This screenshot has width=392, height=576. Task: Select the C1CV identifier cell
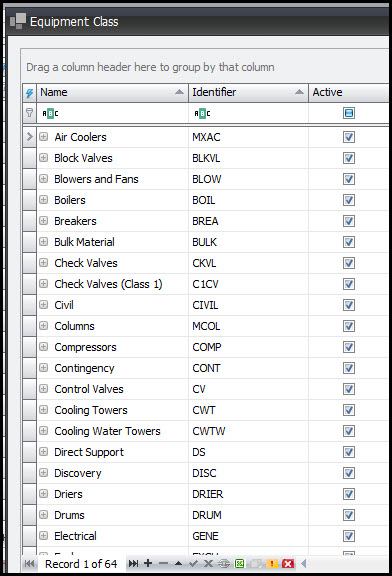(248, 284)
